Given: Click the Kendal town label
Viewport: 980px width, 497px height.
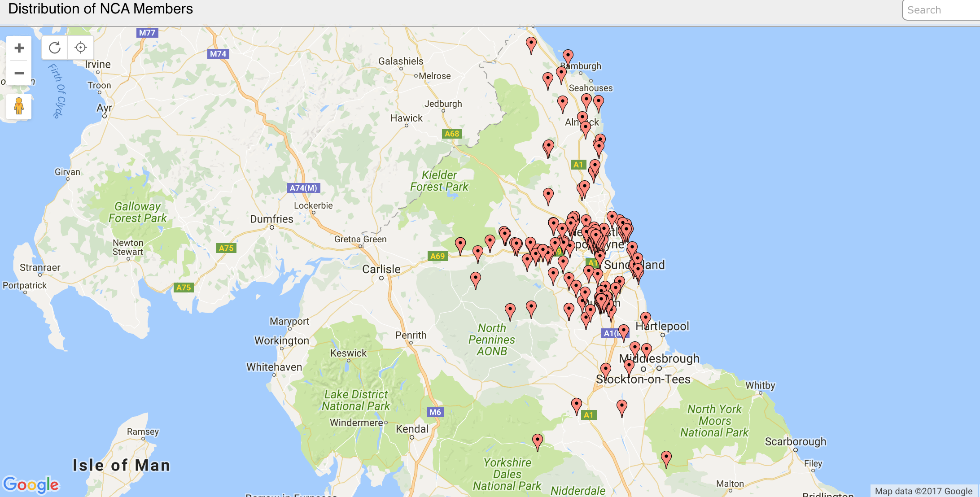Looking at the screenshot, I should pos(412,429).
